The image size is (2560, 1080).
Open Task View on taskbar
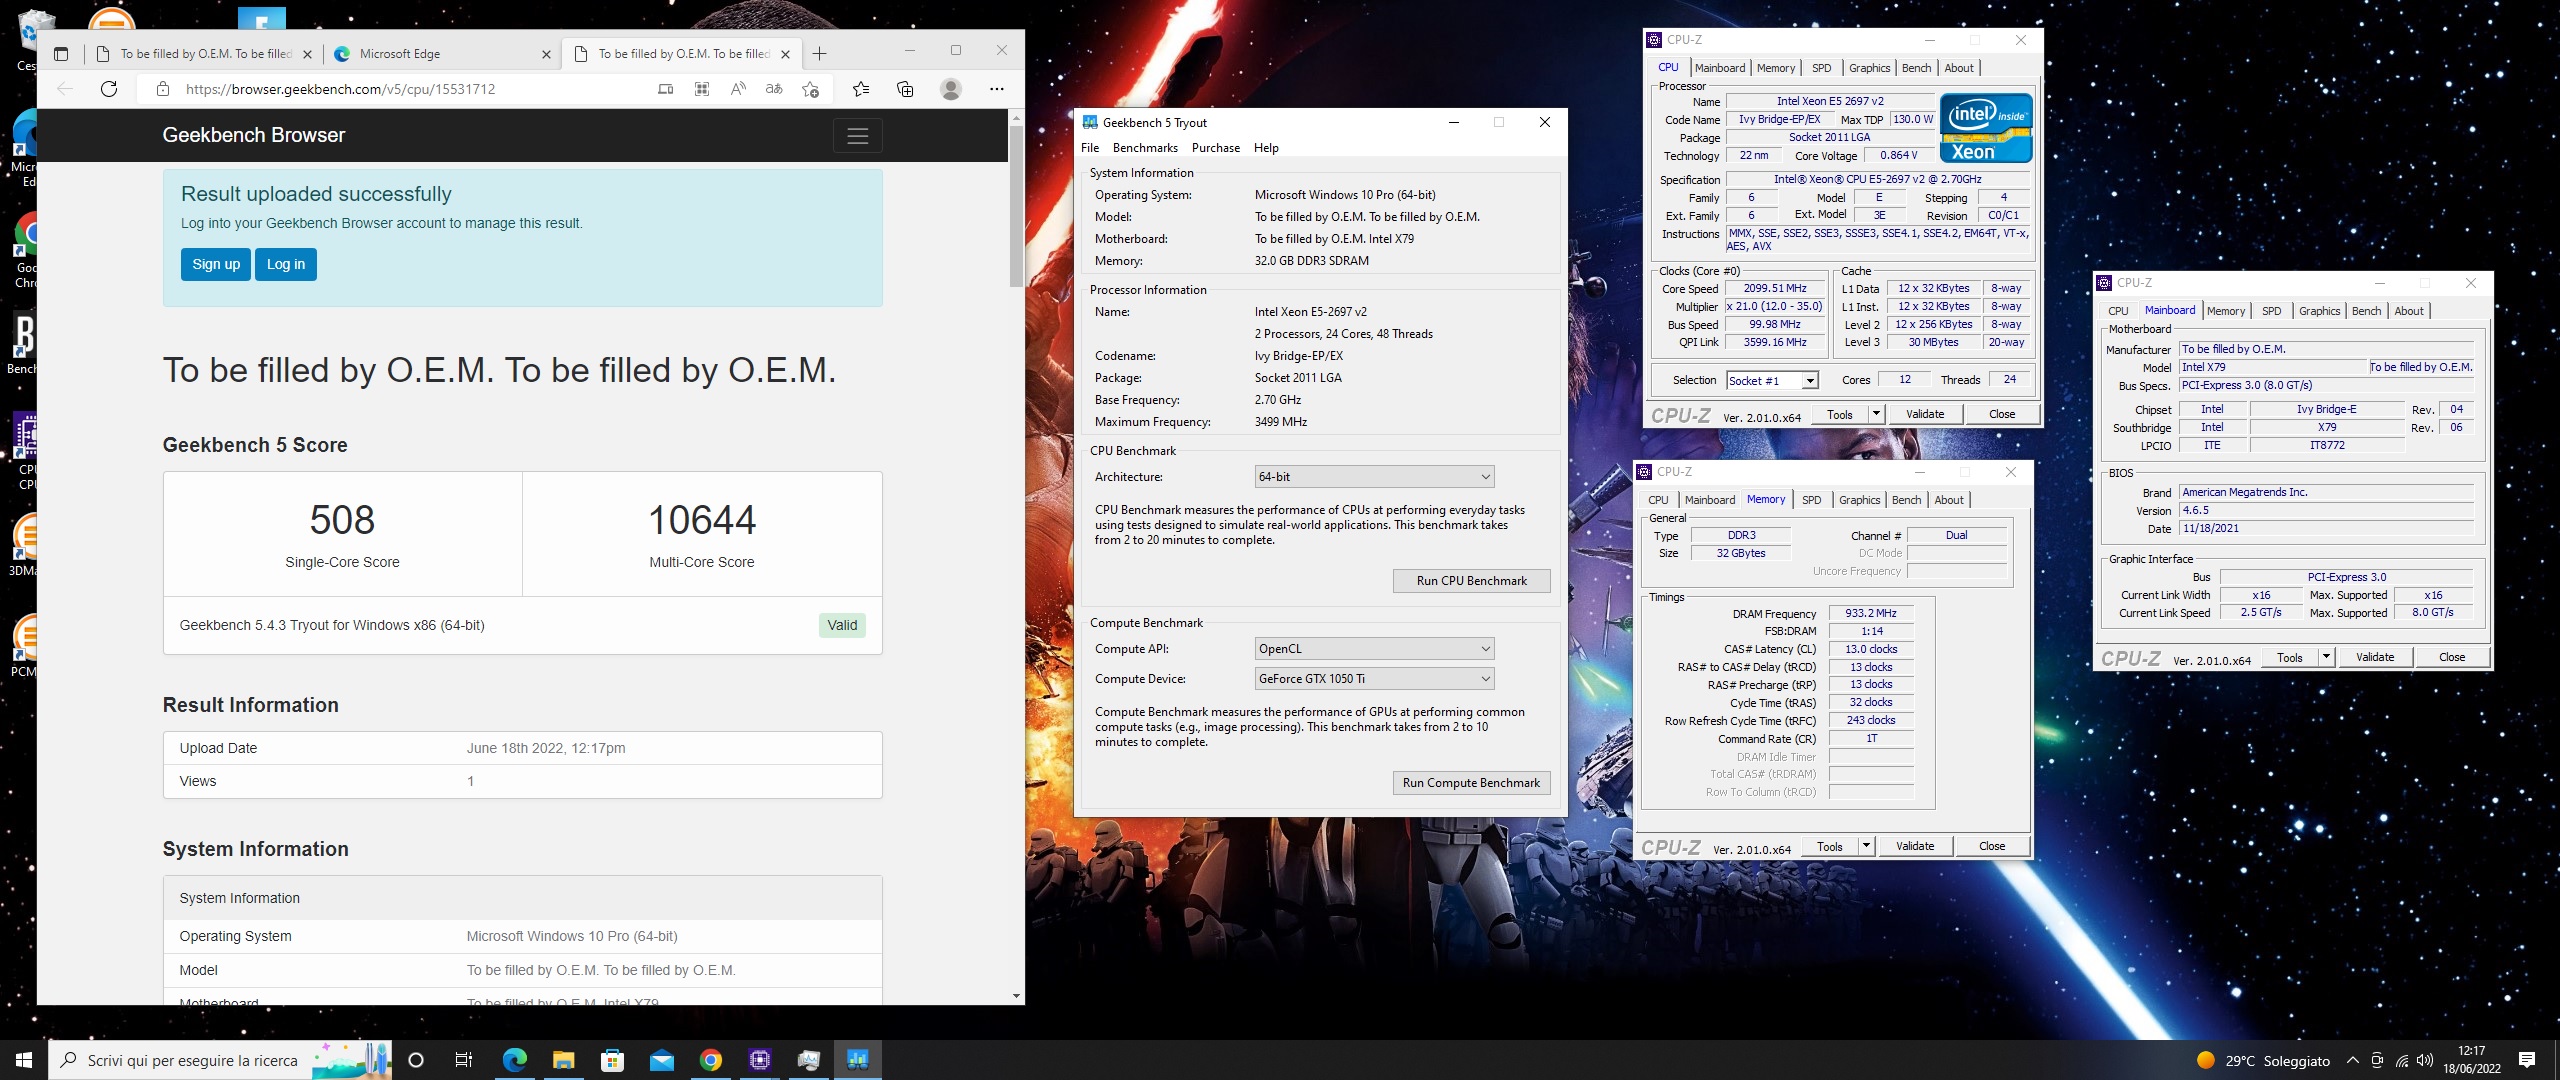464,1060
